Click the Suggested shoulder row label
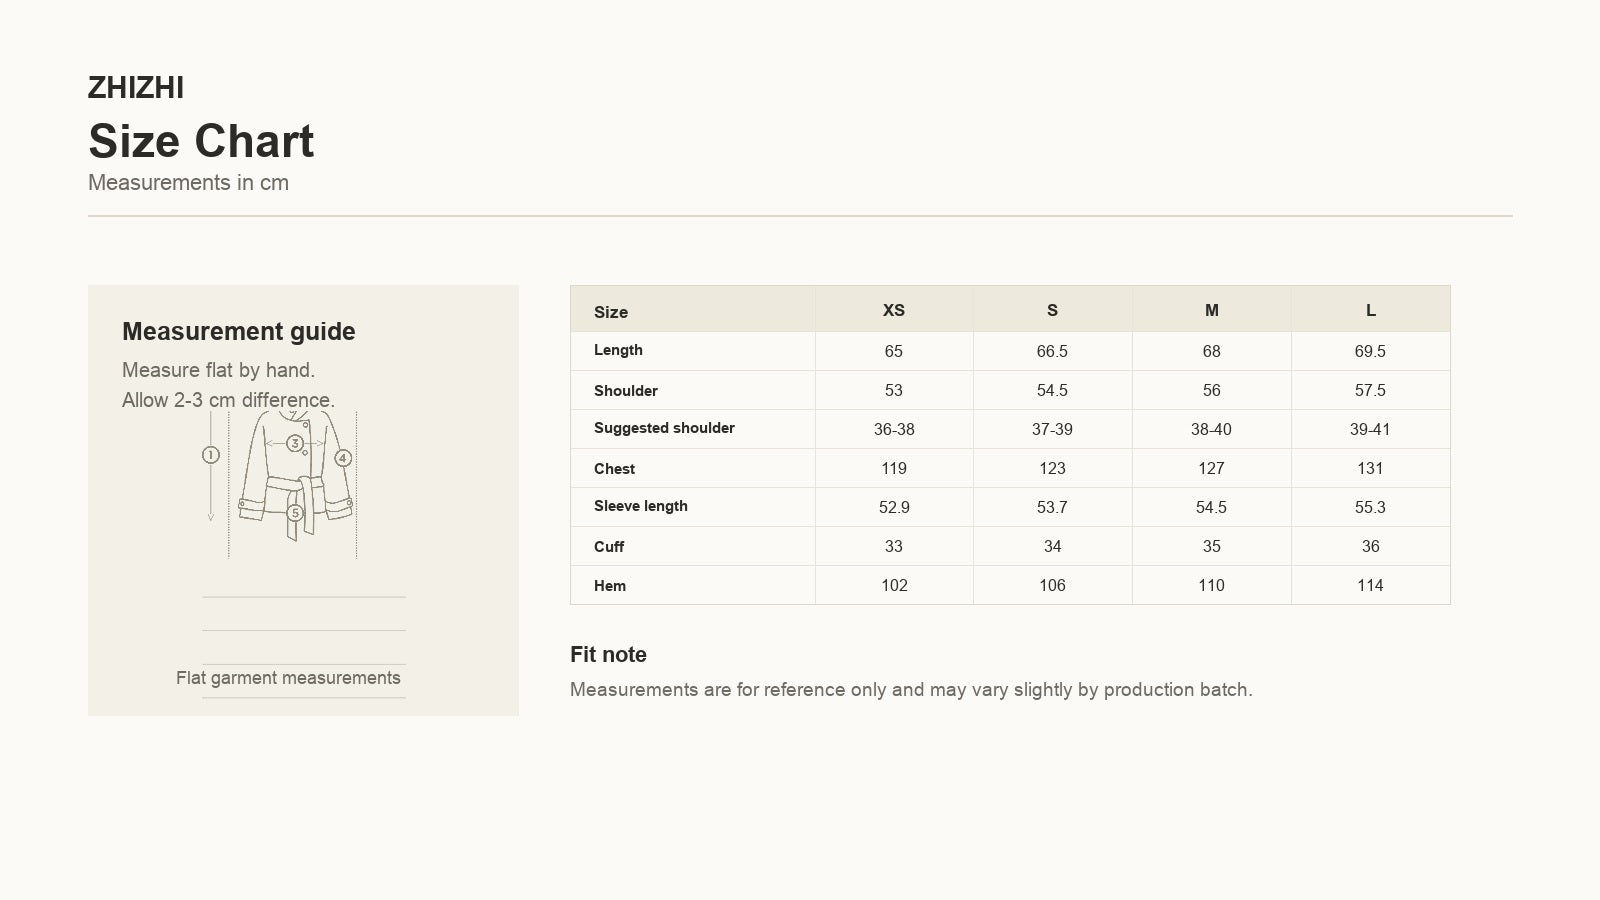The image size is (1600, 900). point(664,428)
